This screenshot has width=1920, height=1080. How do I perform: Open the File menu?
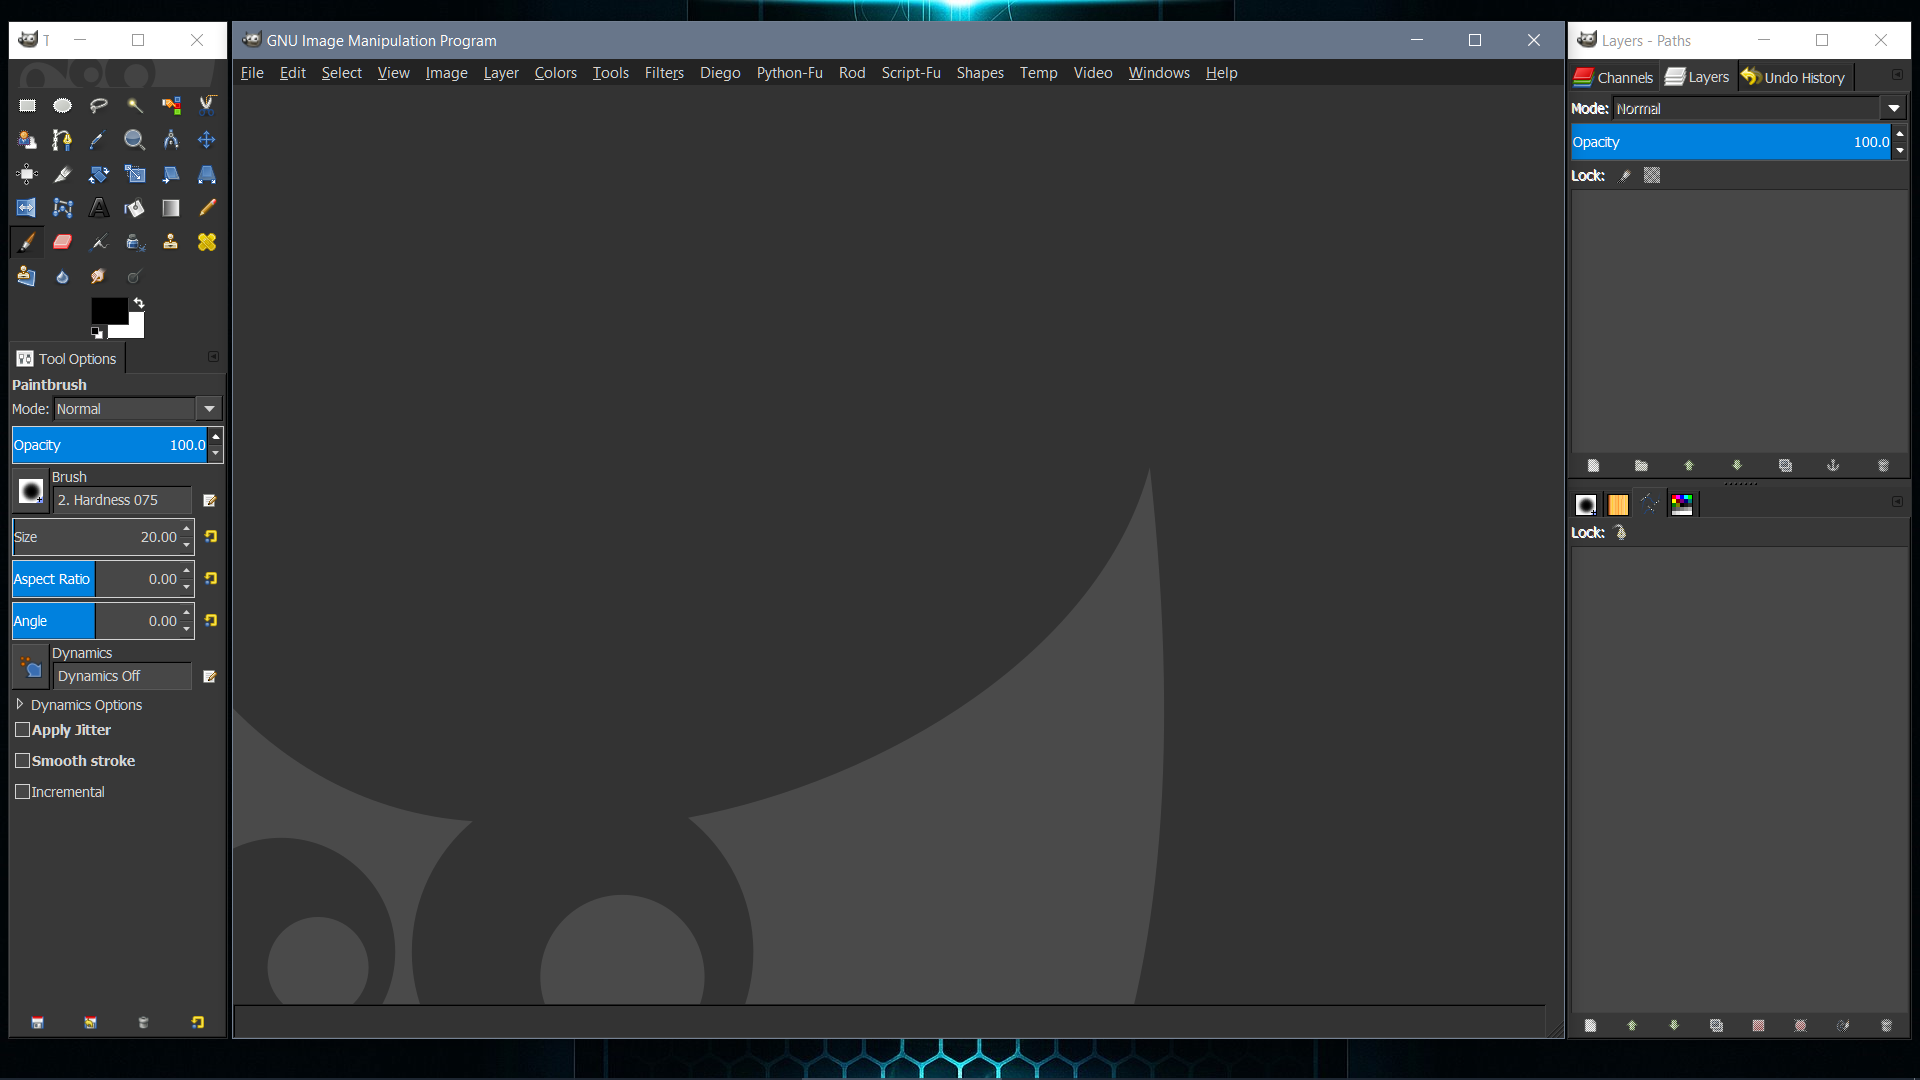pos(252,73)
